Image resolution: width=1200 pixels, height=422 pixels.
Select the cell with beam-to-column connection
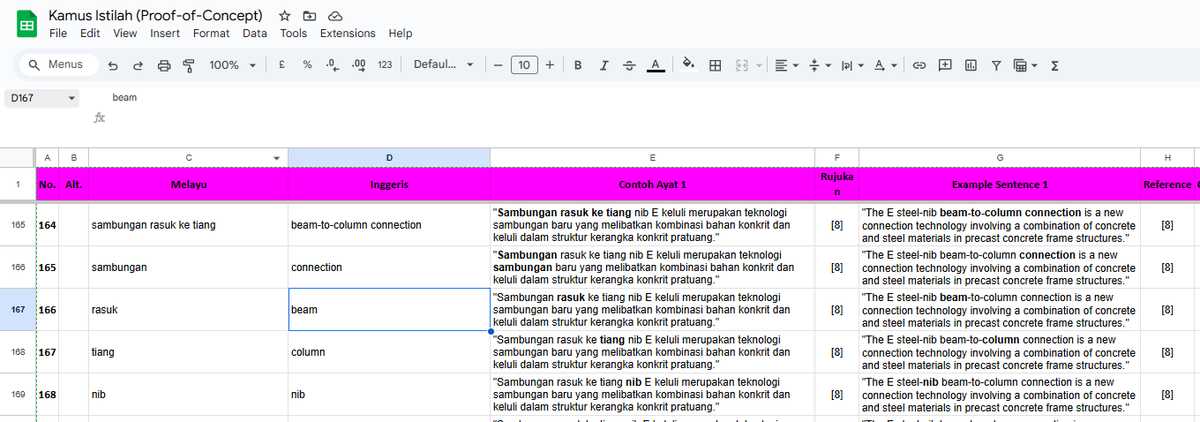(389, 226)
